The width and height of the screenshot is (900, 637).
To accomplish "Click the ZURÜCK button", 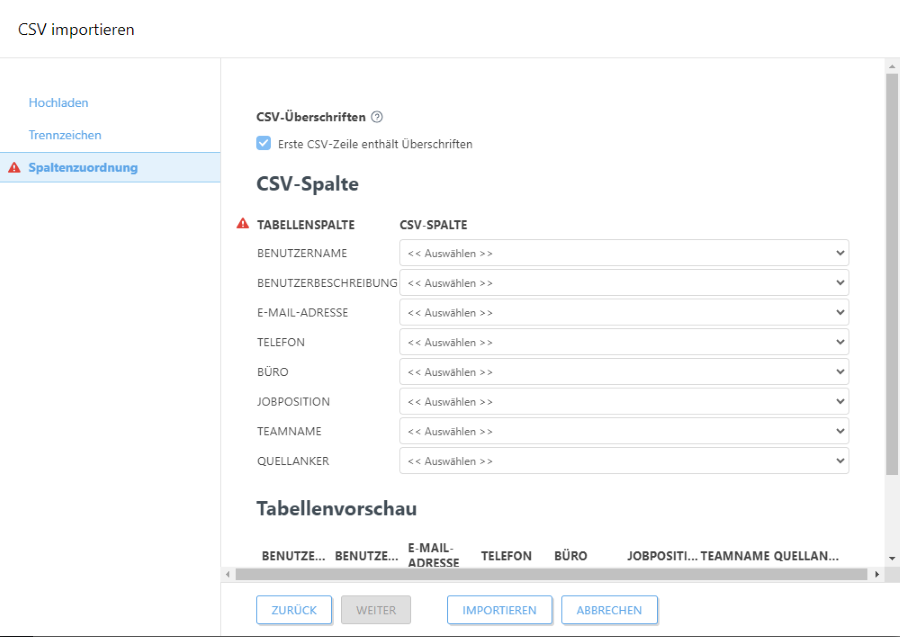I will (294, 610).
